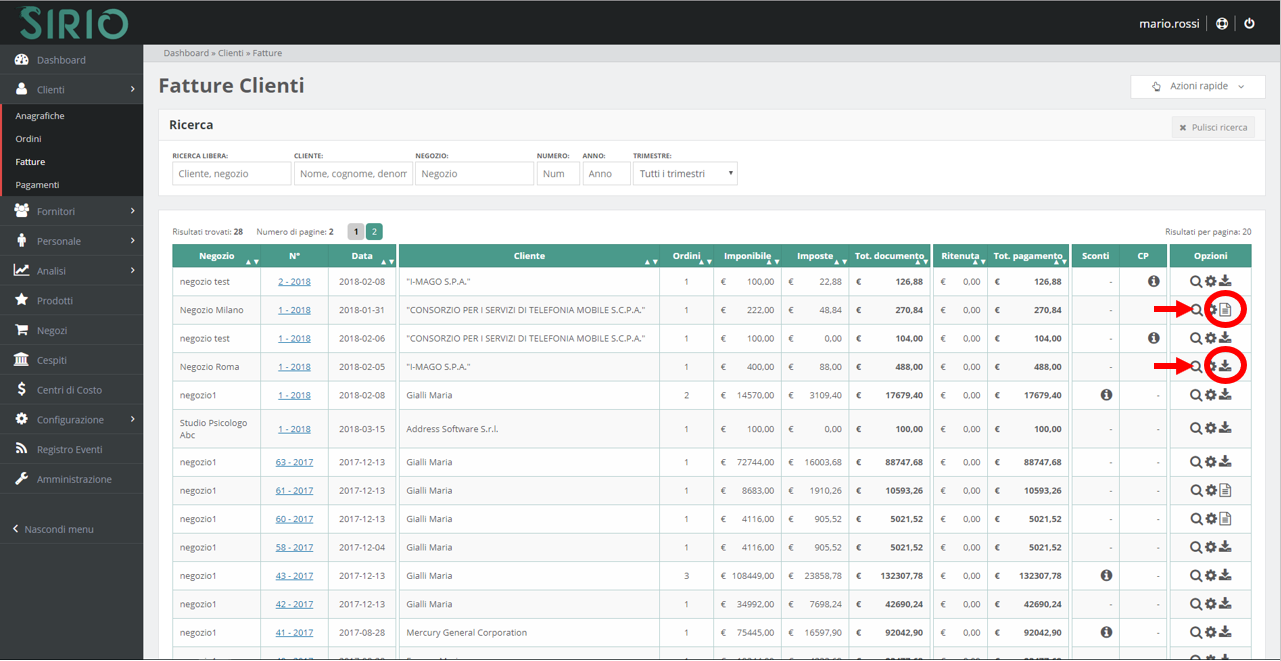Open gear settings for invoice 43 - 2017
Screen dimensions: 1281x661
(1210, 576)
